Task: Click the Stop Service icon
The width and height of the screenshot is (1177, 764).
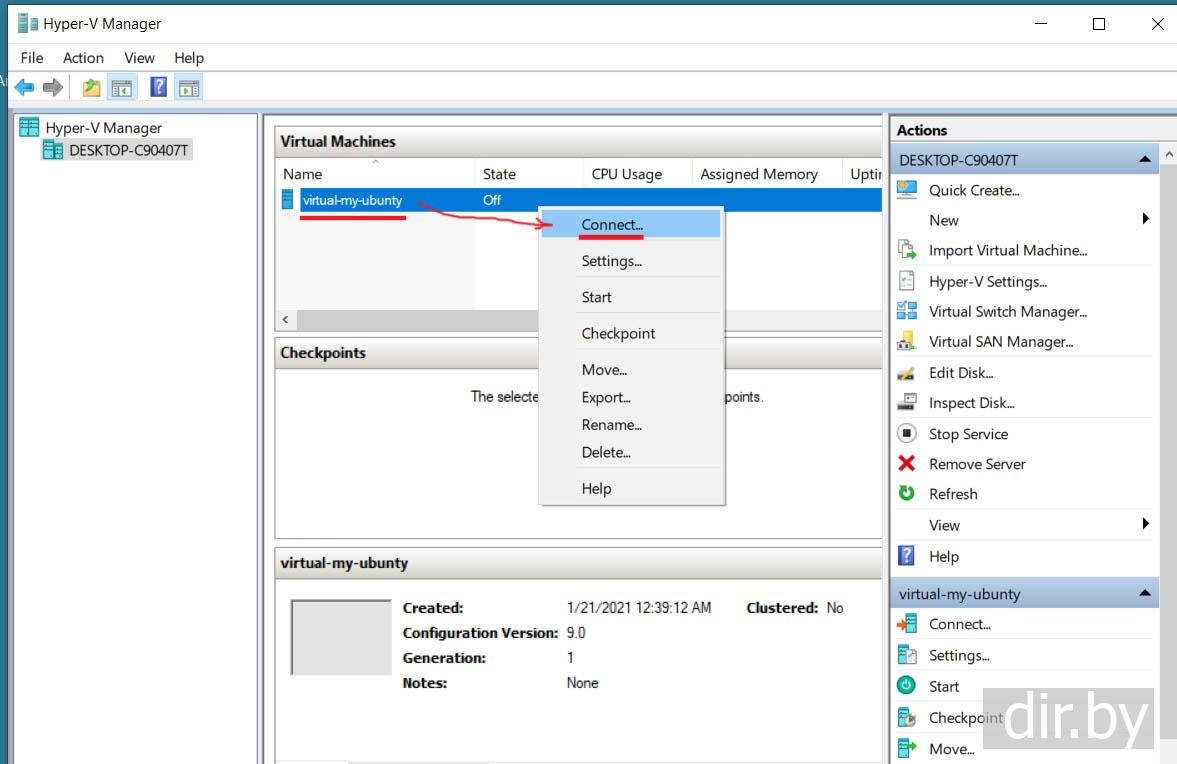Action: (907, 434)
